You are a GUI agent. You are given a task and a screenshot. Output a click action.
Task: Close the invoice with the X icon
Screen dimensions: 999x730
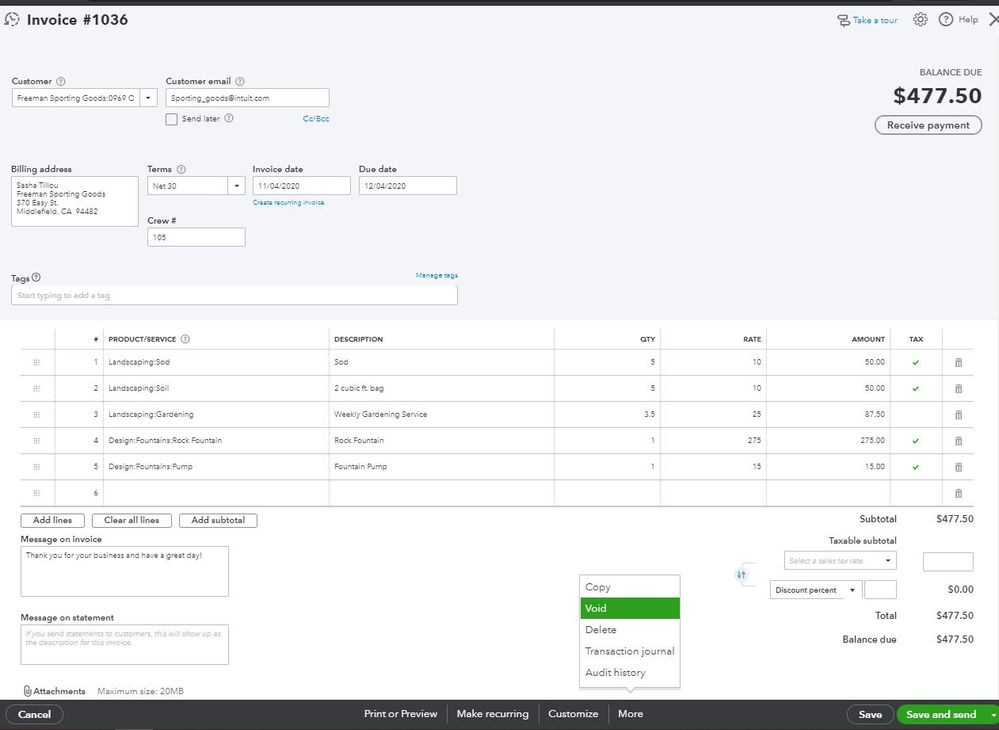(x=993, y=20)
